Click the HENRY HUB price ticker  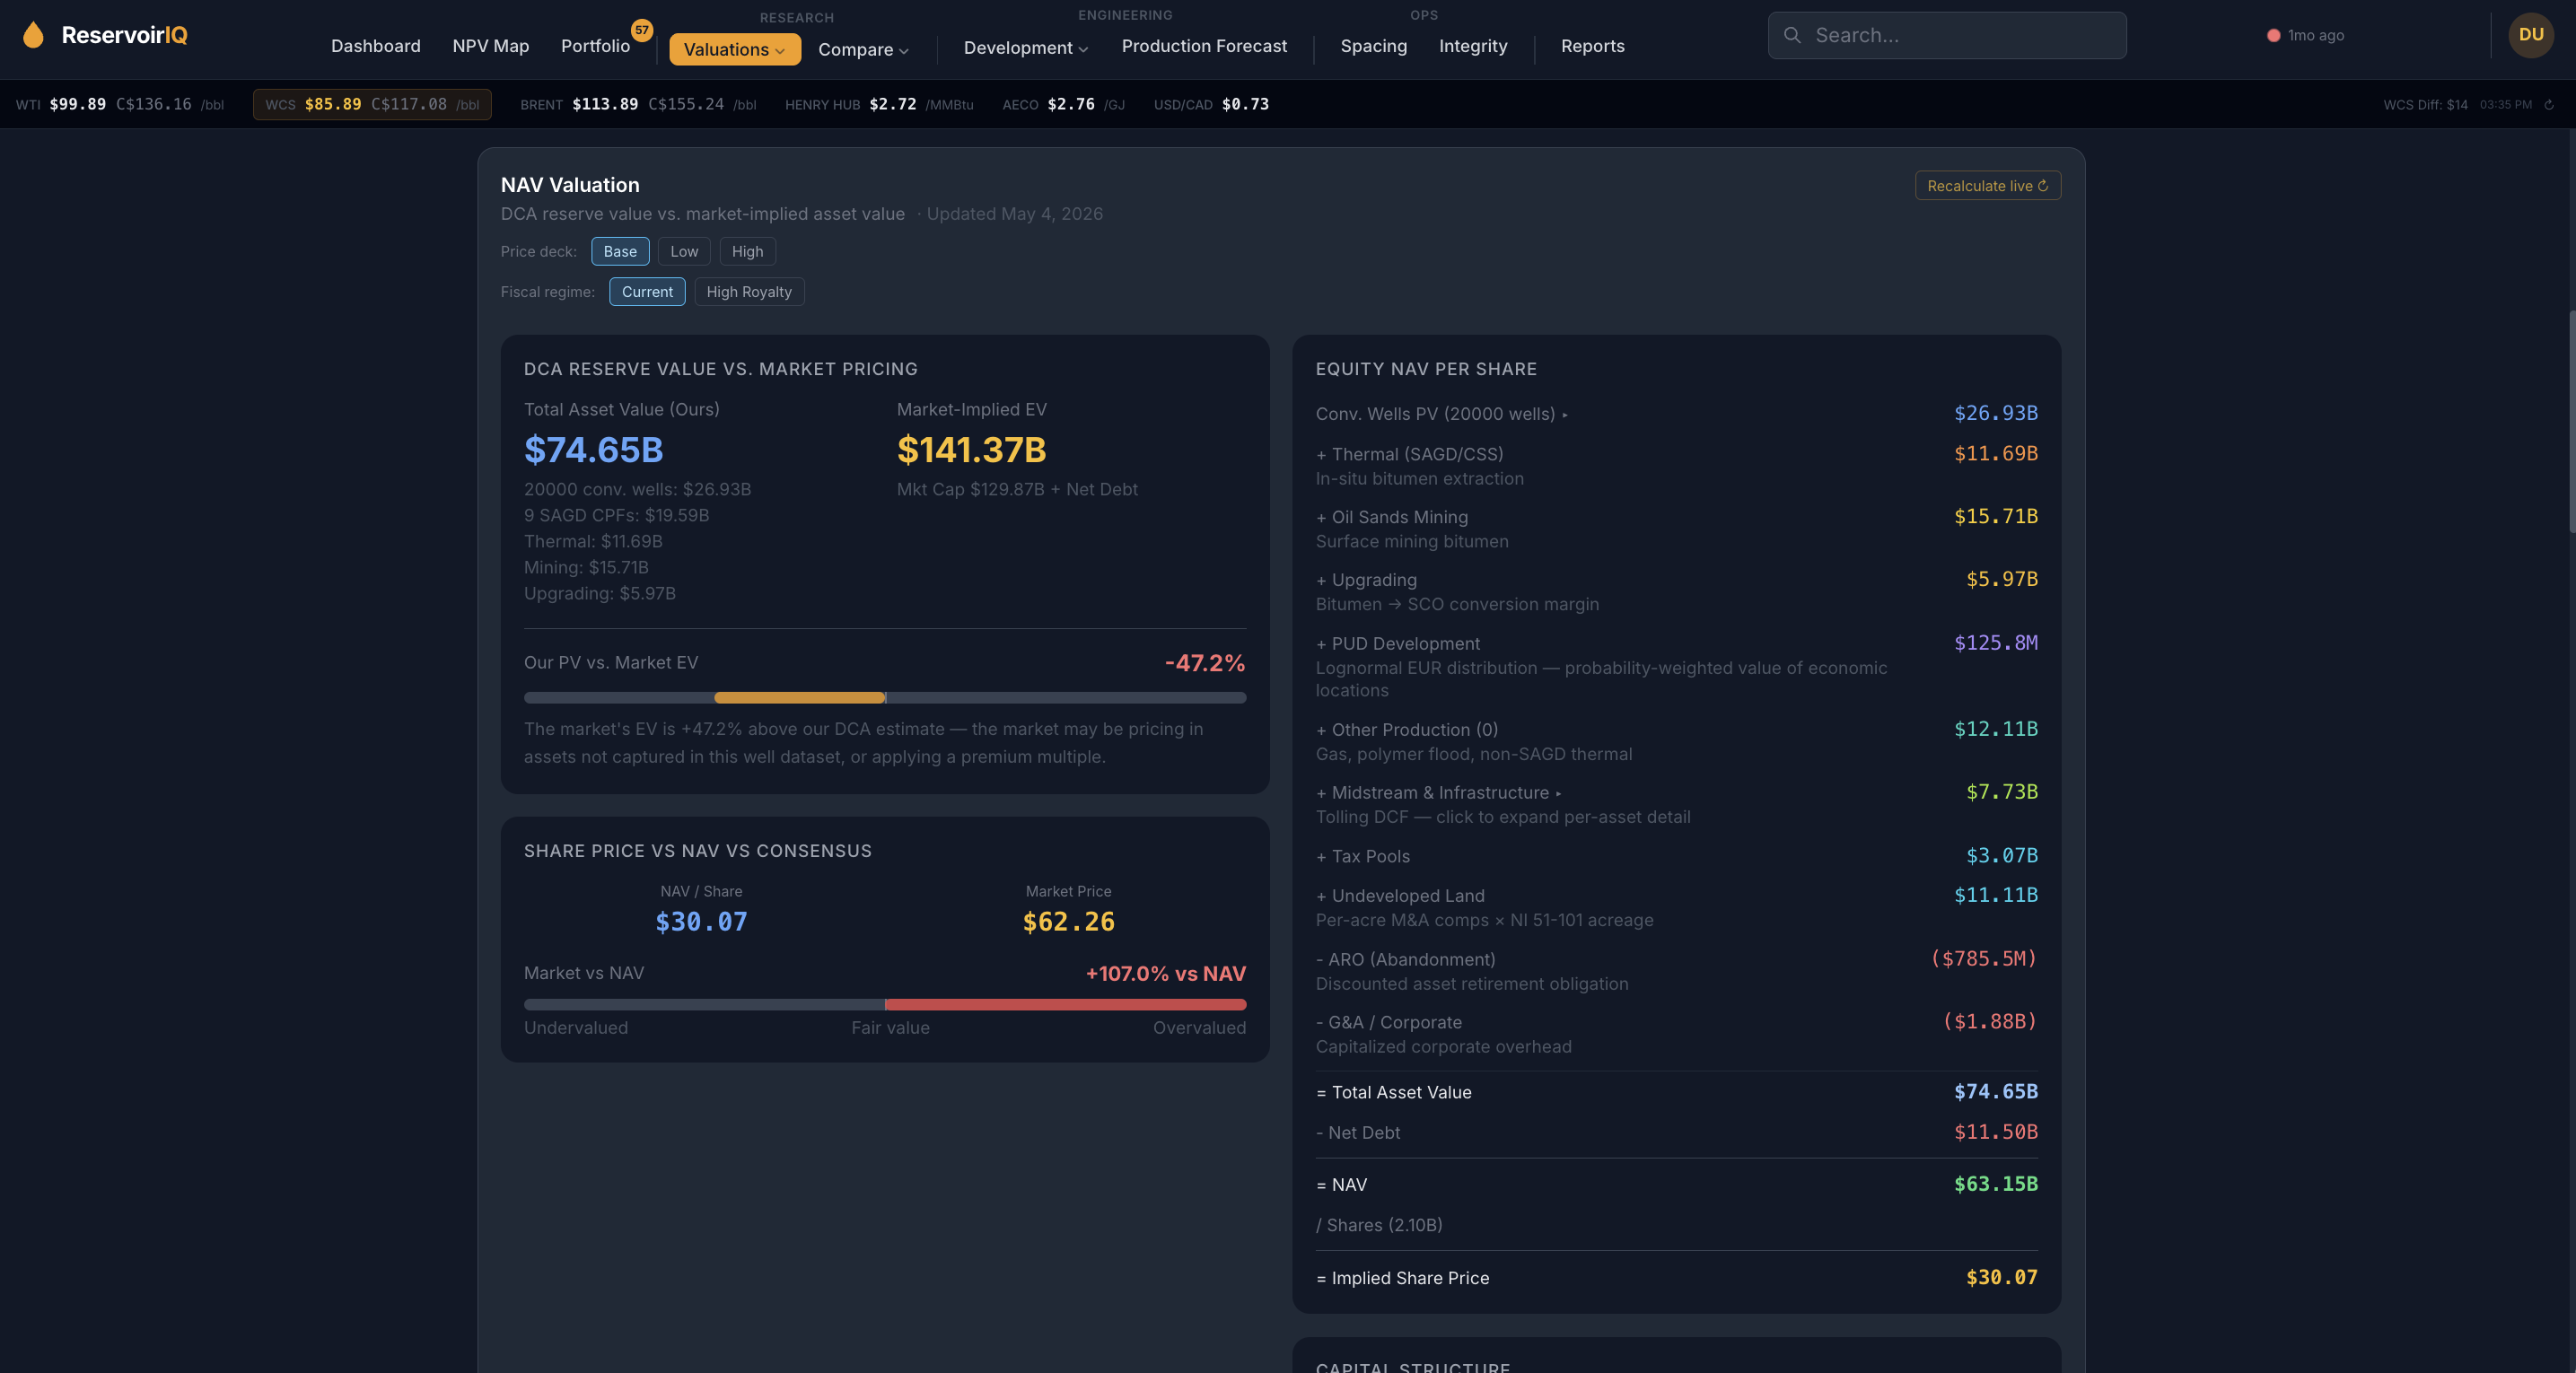pos(879,104)
